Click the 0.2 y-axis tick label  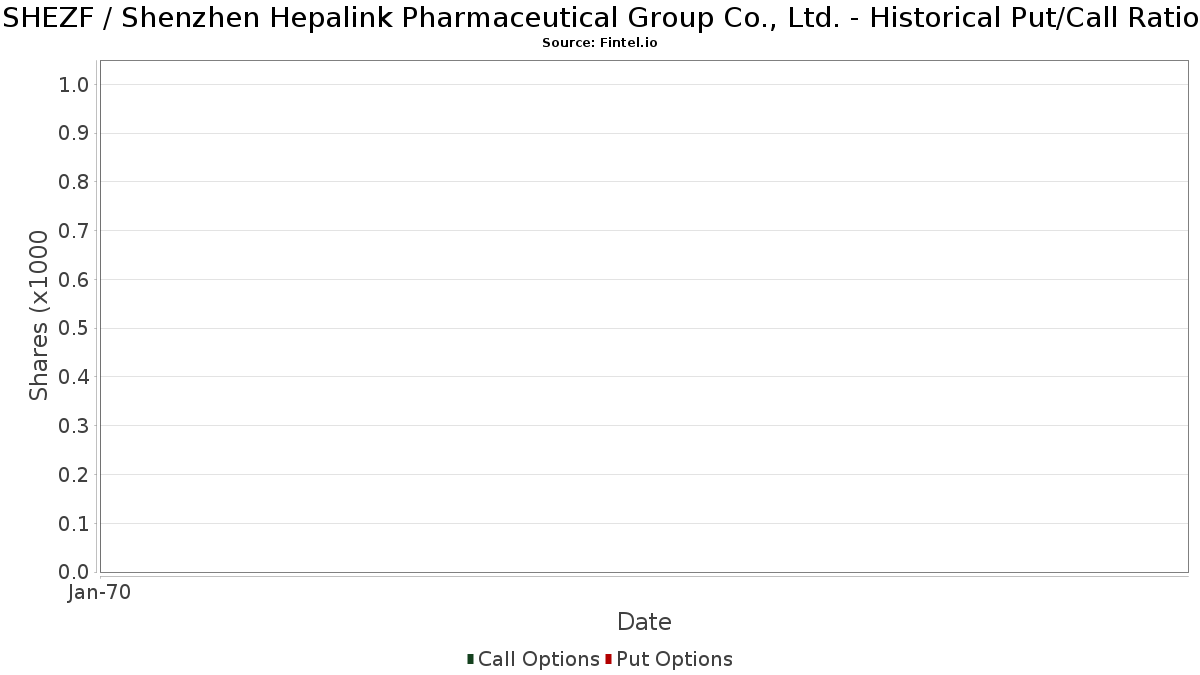click(x=75, y=475)
